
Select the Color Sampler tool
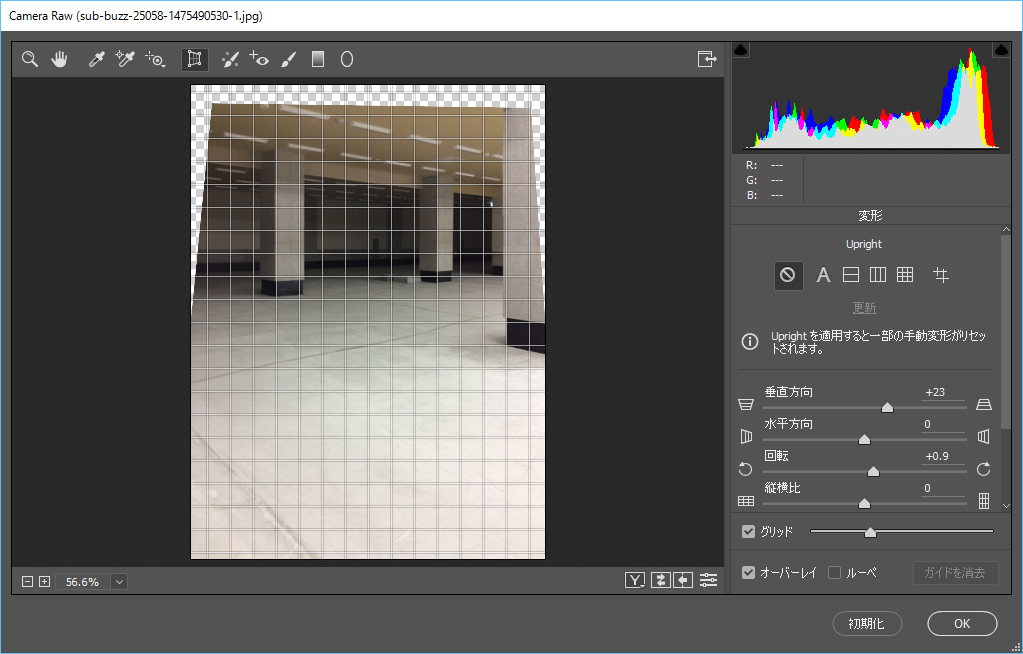pos(125,59)
